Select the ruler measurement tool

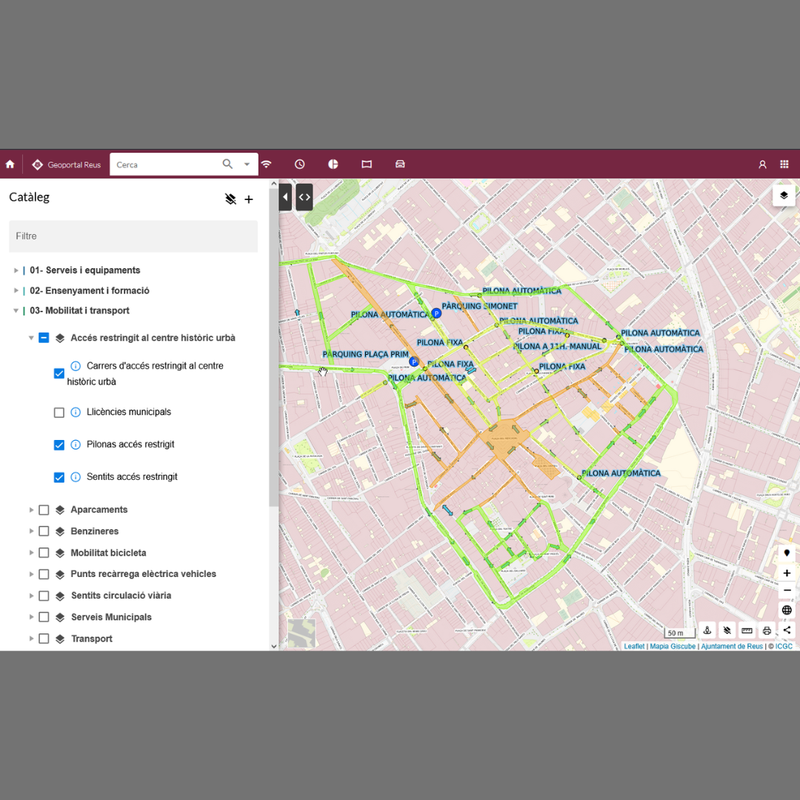747,631
